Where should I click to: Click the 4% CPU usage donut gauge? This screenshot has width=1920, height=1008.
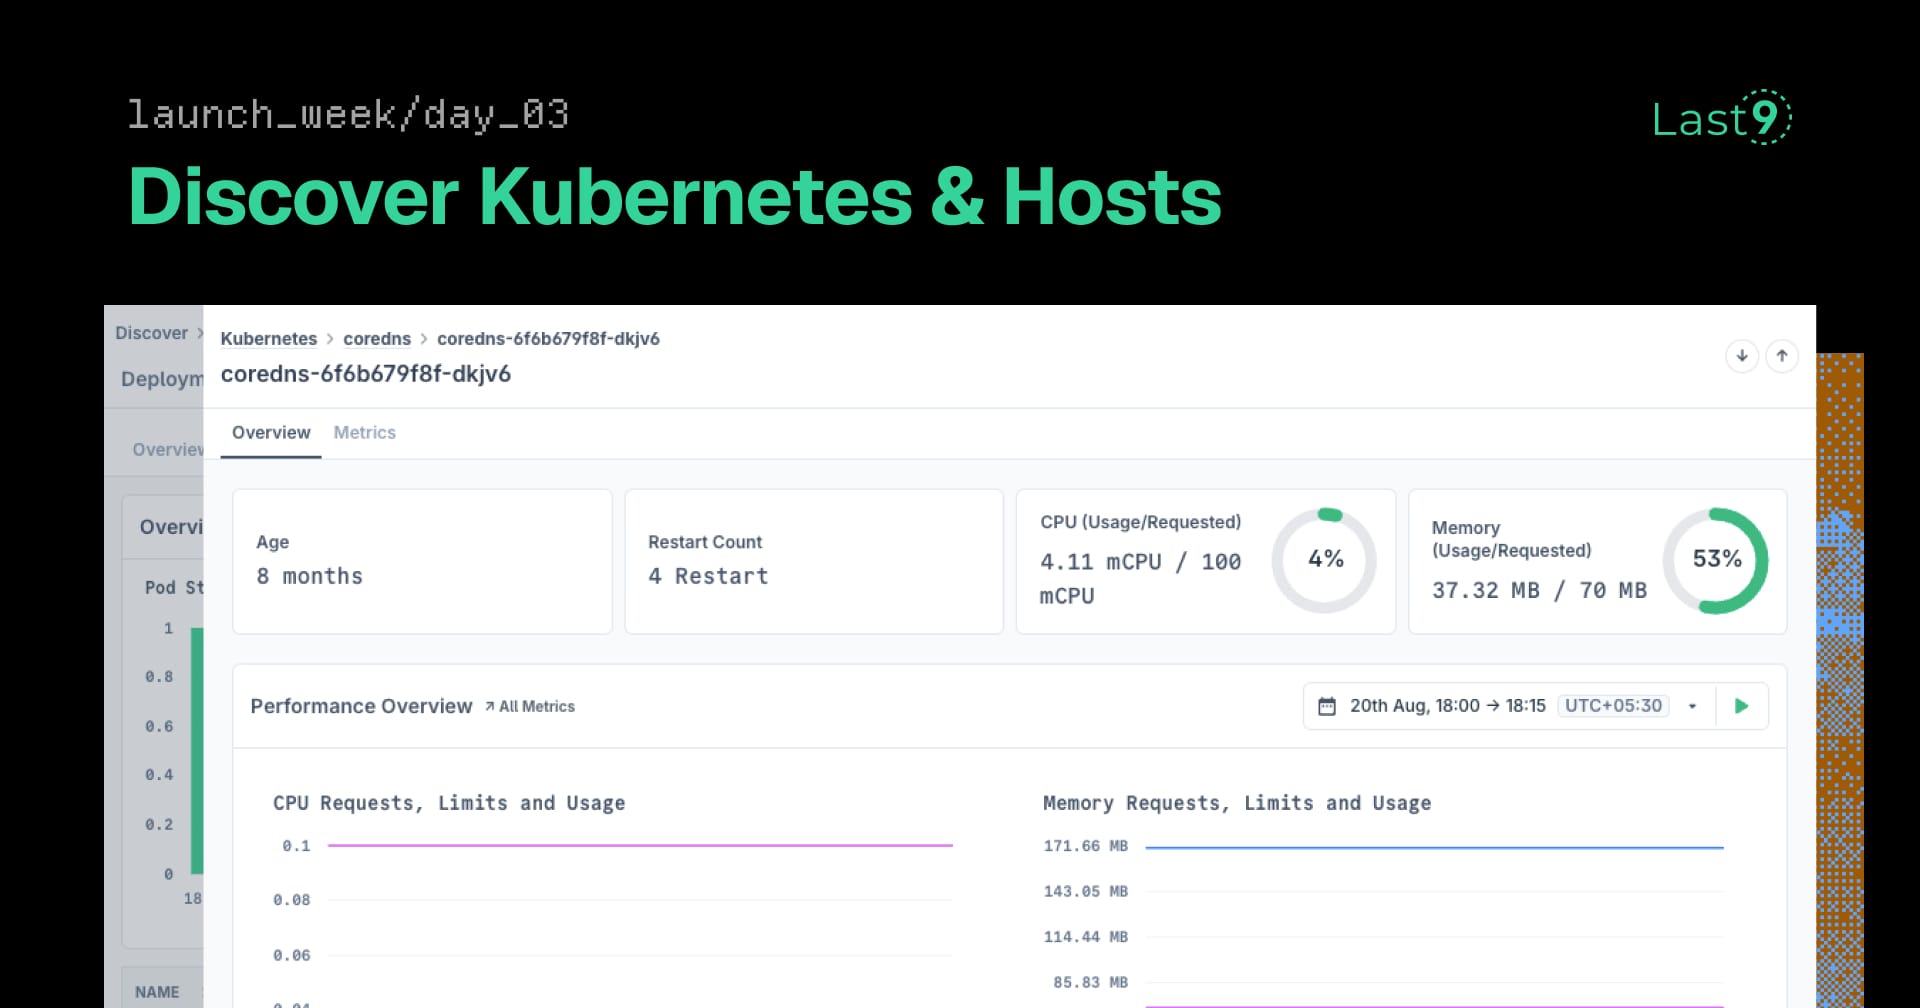pyautogui.click(x=1325, y=560)
